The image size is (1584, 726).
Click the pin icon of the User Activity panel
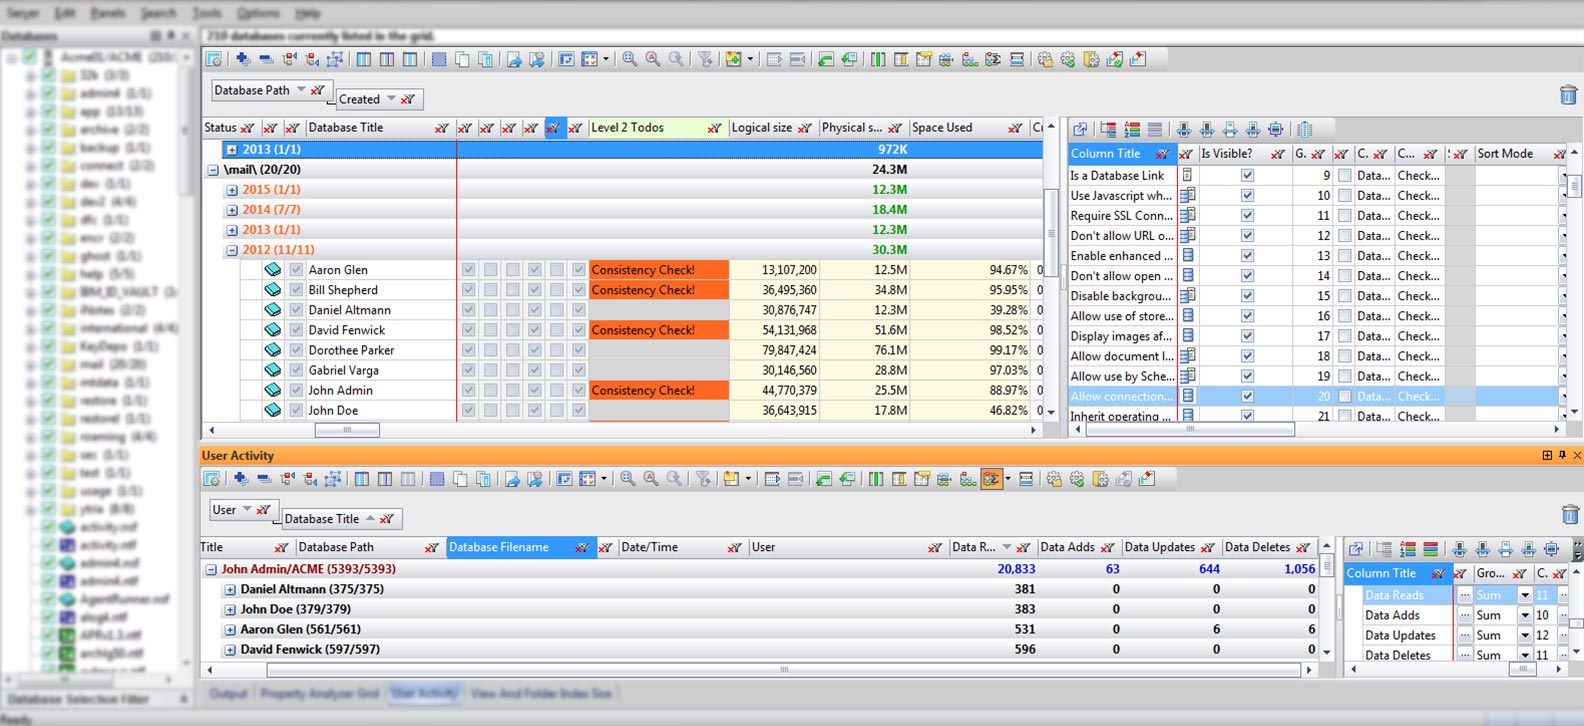coord(1563,455)
